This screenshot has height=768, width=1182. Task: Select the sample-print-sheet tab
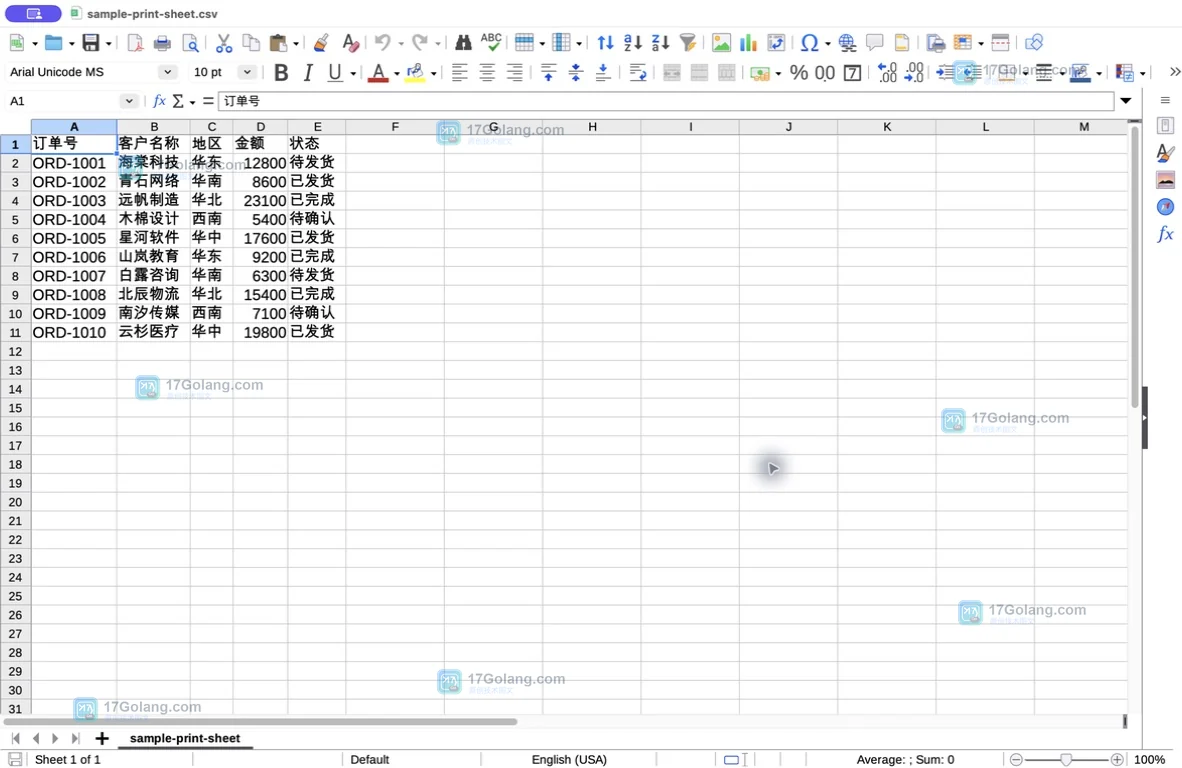pyautogui.click(x=185, y=739)
